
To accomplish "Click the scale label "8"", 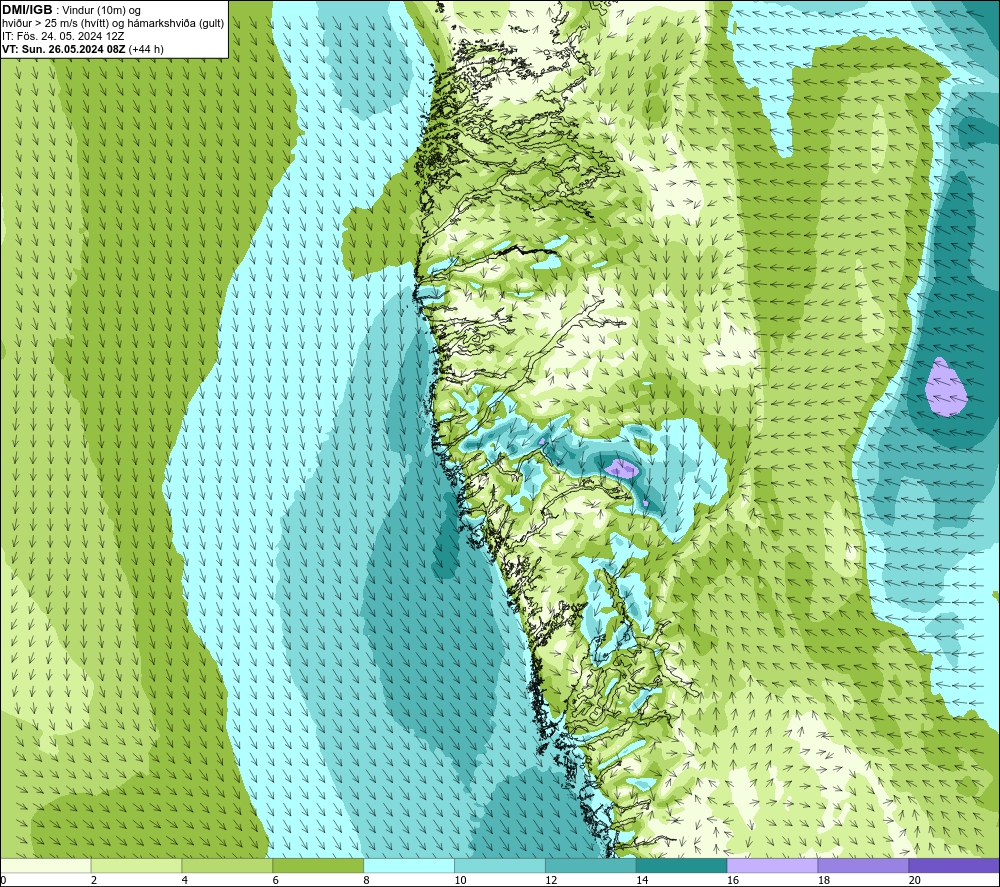I will (x=366, y=880).
